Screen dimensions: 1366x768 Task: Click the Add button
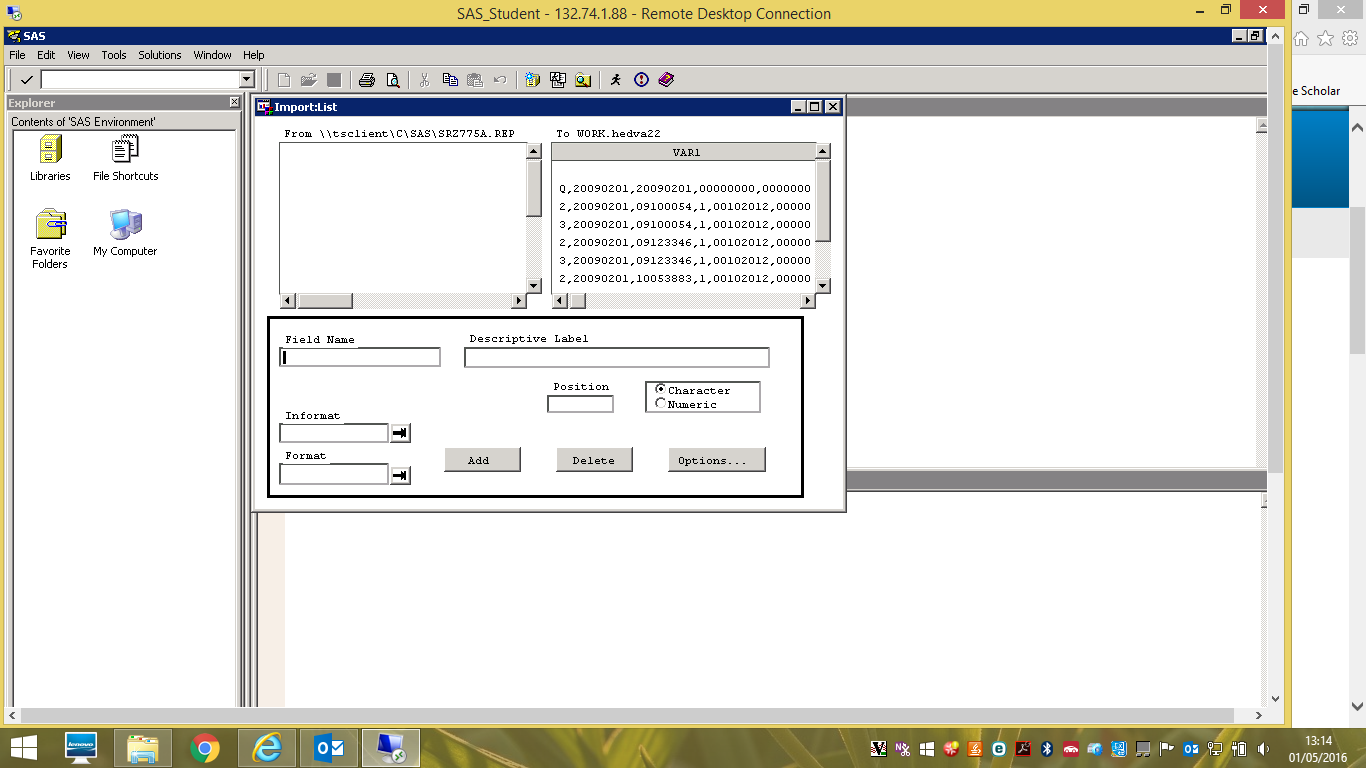482,459
